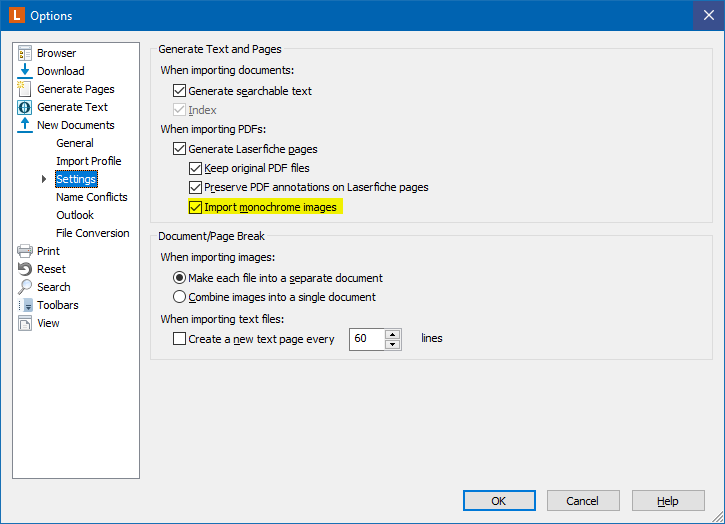The height and width of the screenshot is (524, 725).
Task: Click the Help button
Action: [x=668, y=501]
